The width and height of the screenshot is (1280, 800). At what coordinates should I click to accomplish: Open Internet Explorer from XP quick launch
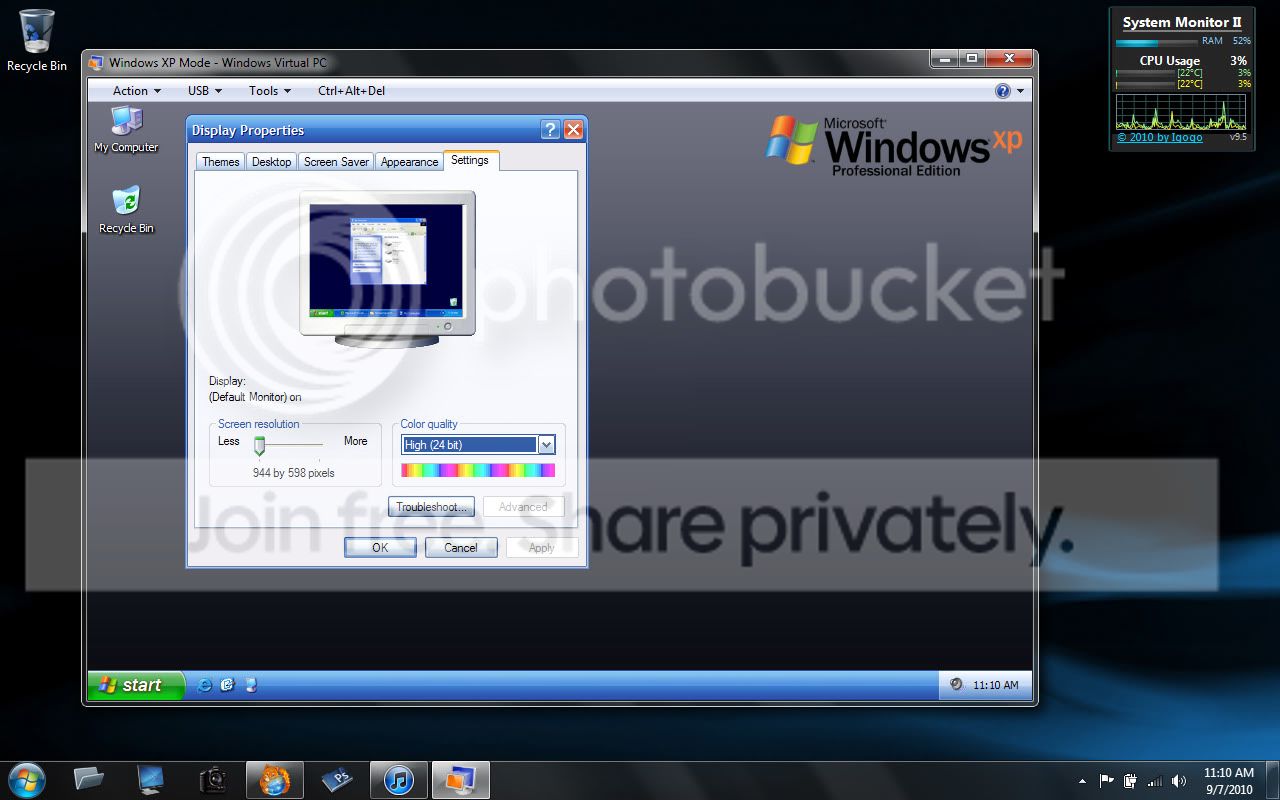coord(205,685)
